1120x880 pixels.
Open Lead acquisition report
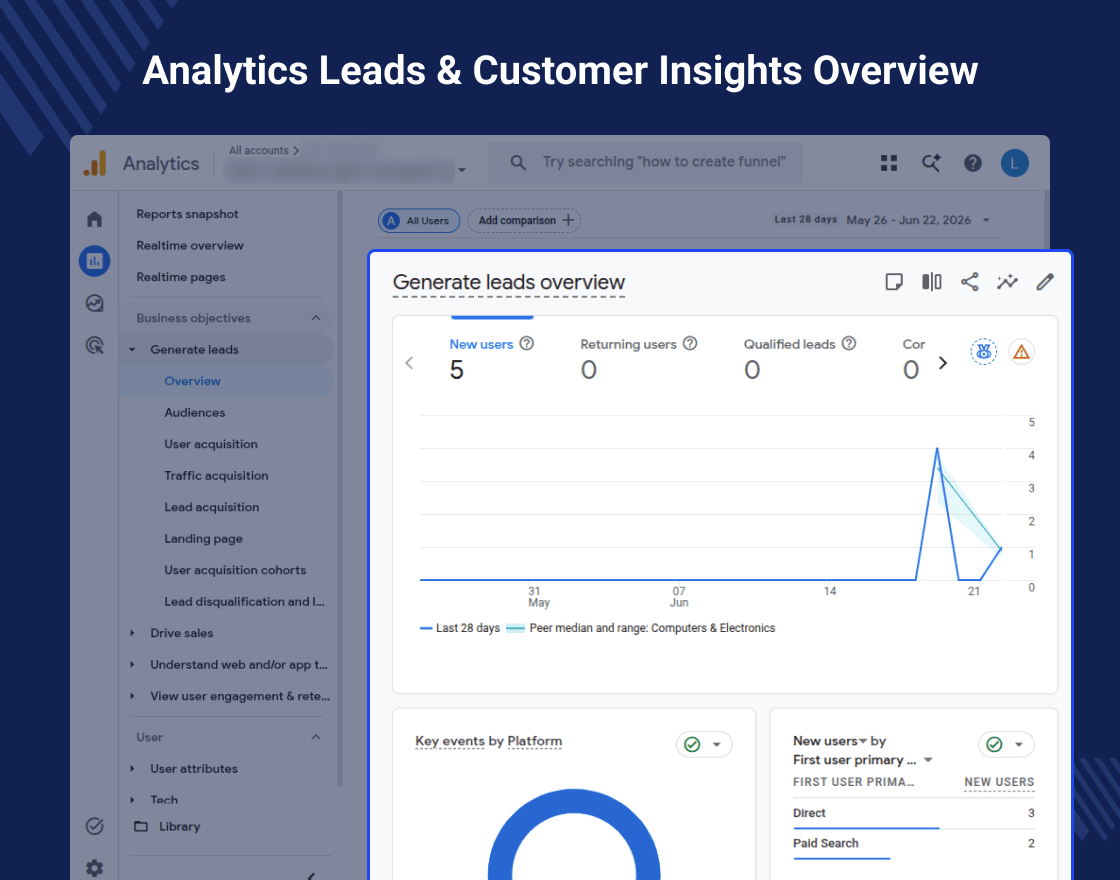(211, 506)
